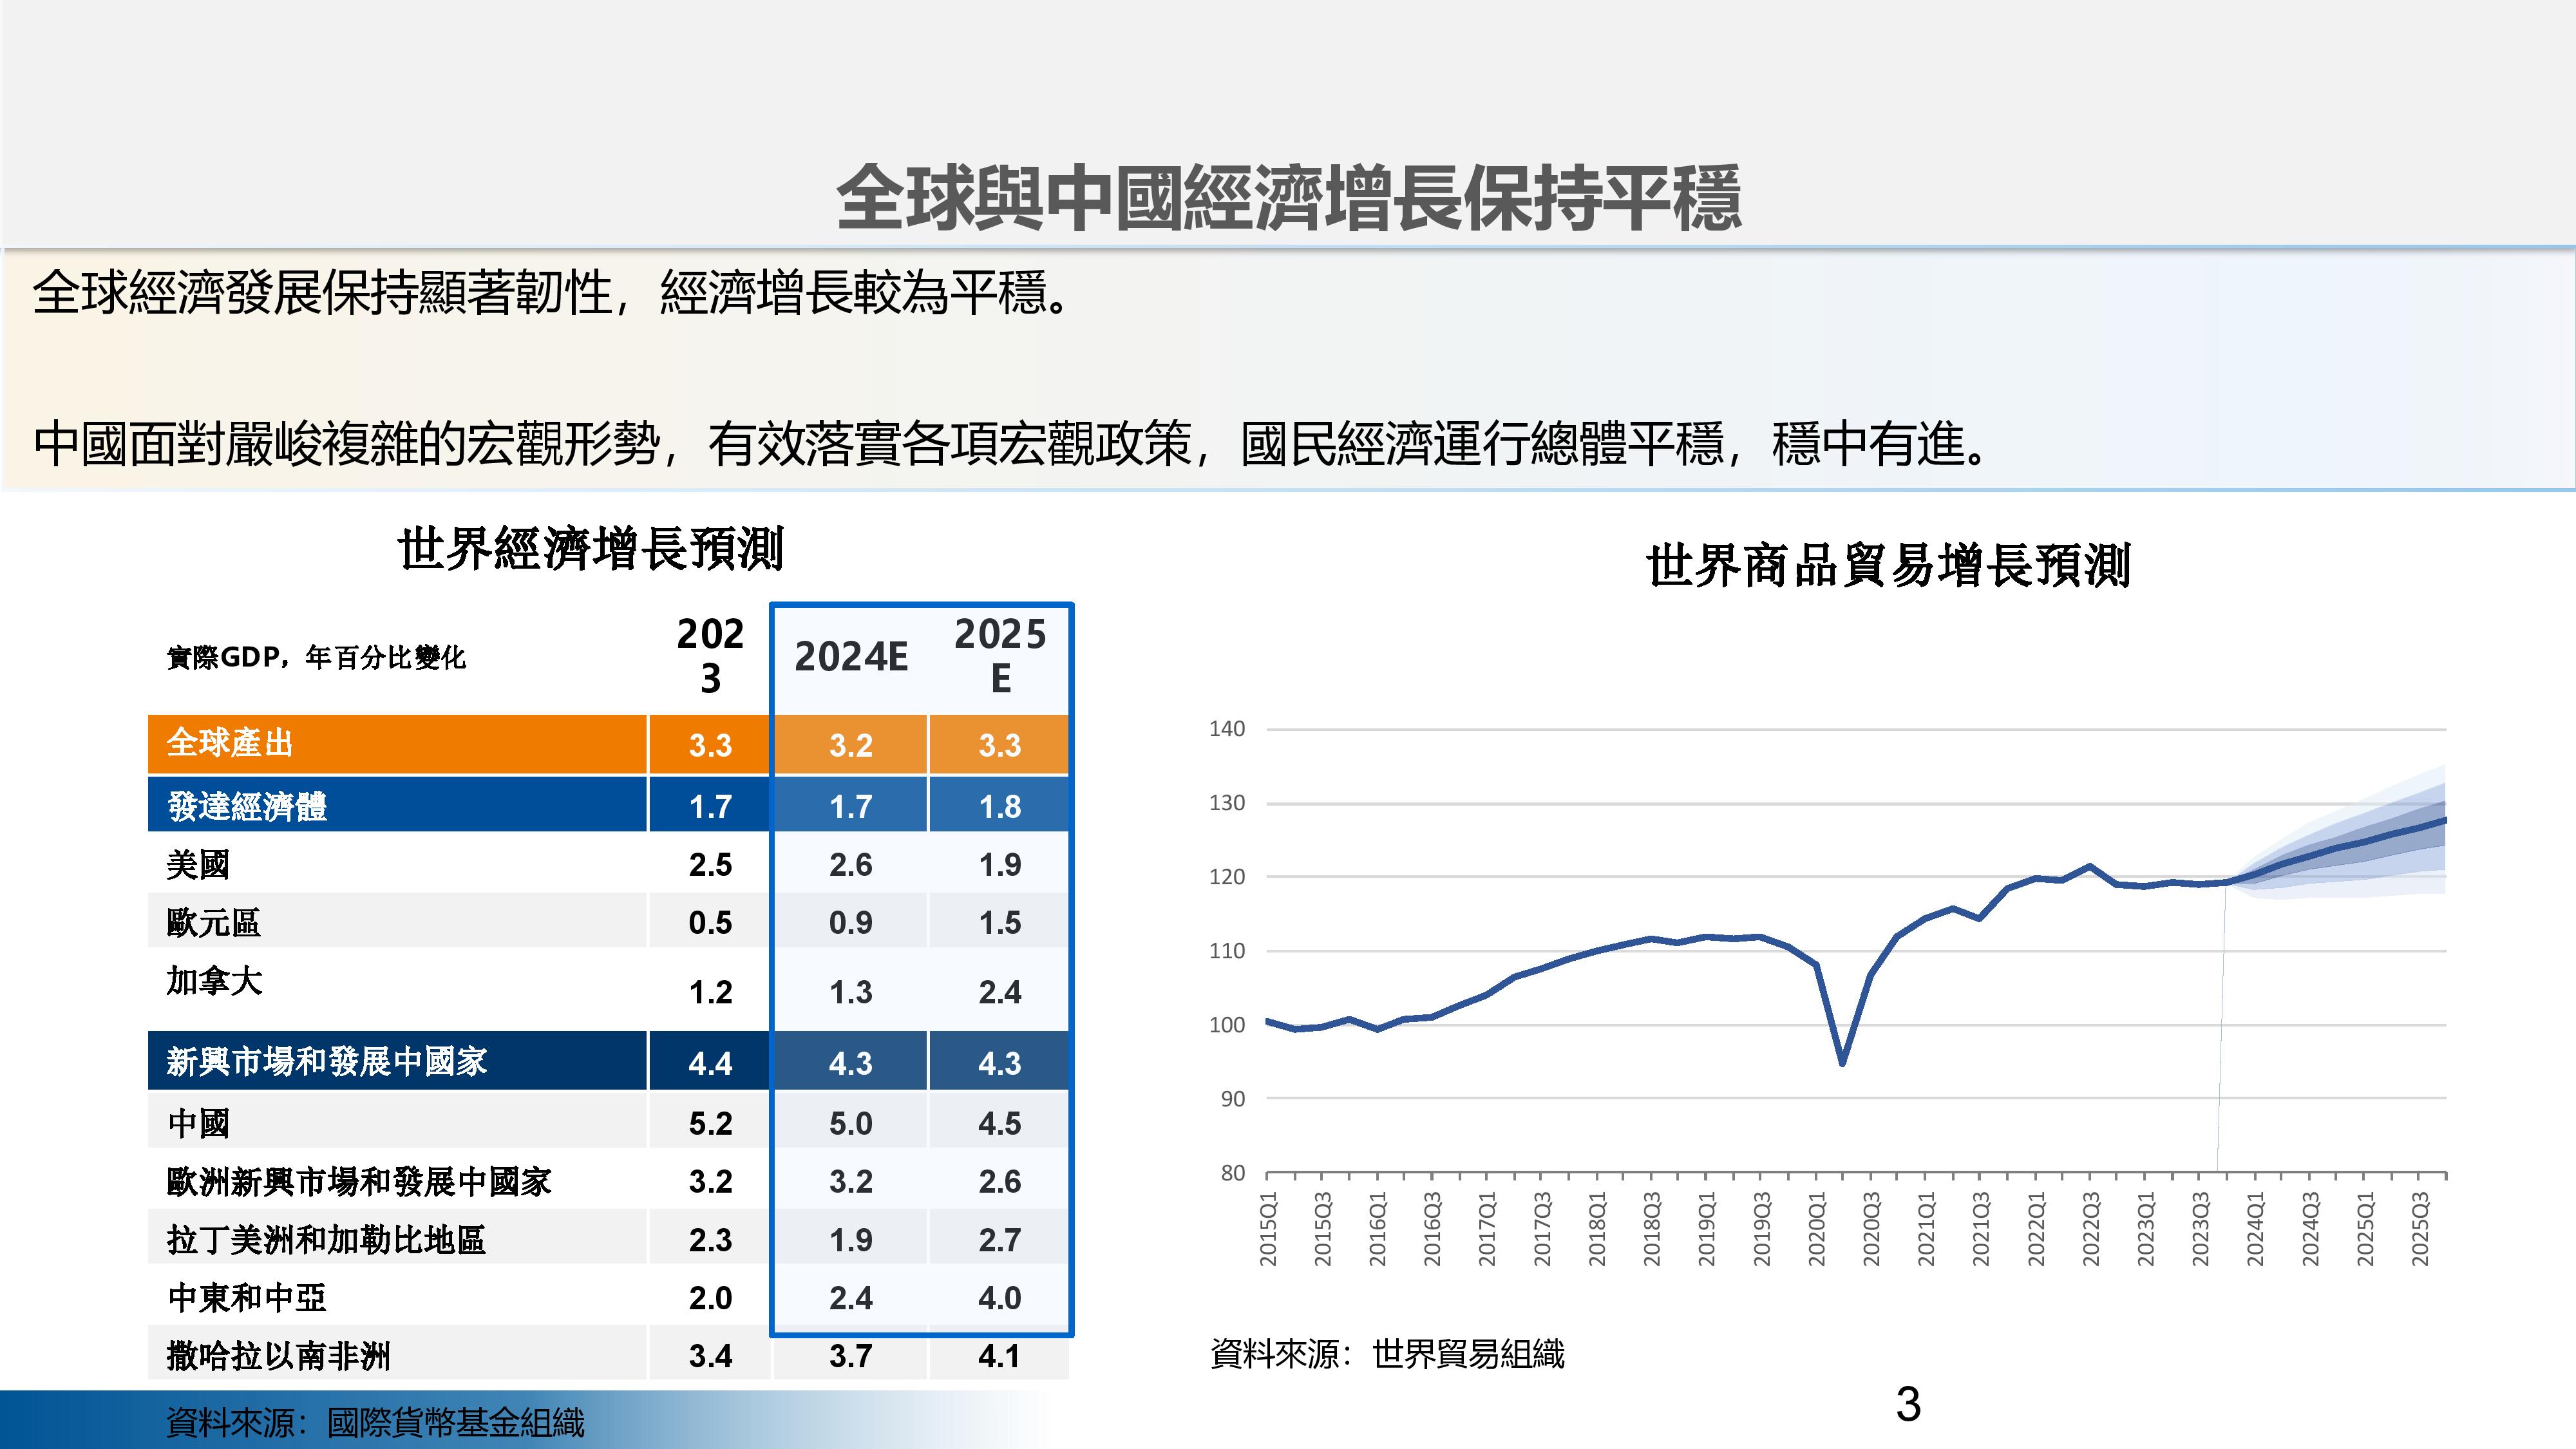Screen dimensions: 2576x1449
Task: Select the 發達經濟體 row label
Action: coord(246,806)
